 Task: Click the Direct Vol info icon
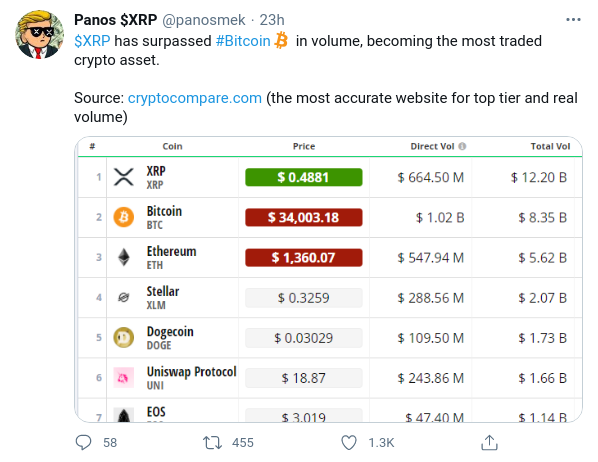click(x=462, y=146)
